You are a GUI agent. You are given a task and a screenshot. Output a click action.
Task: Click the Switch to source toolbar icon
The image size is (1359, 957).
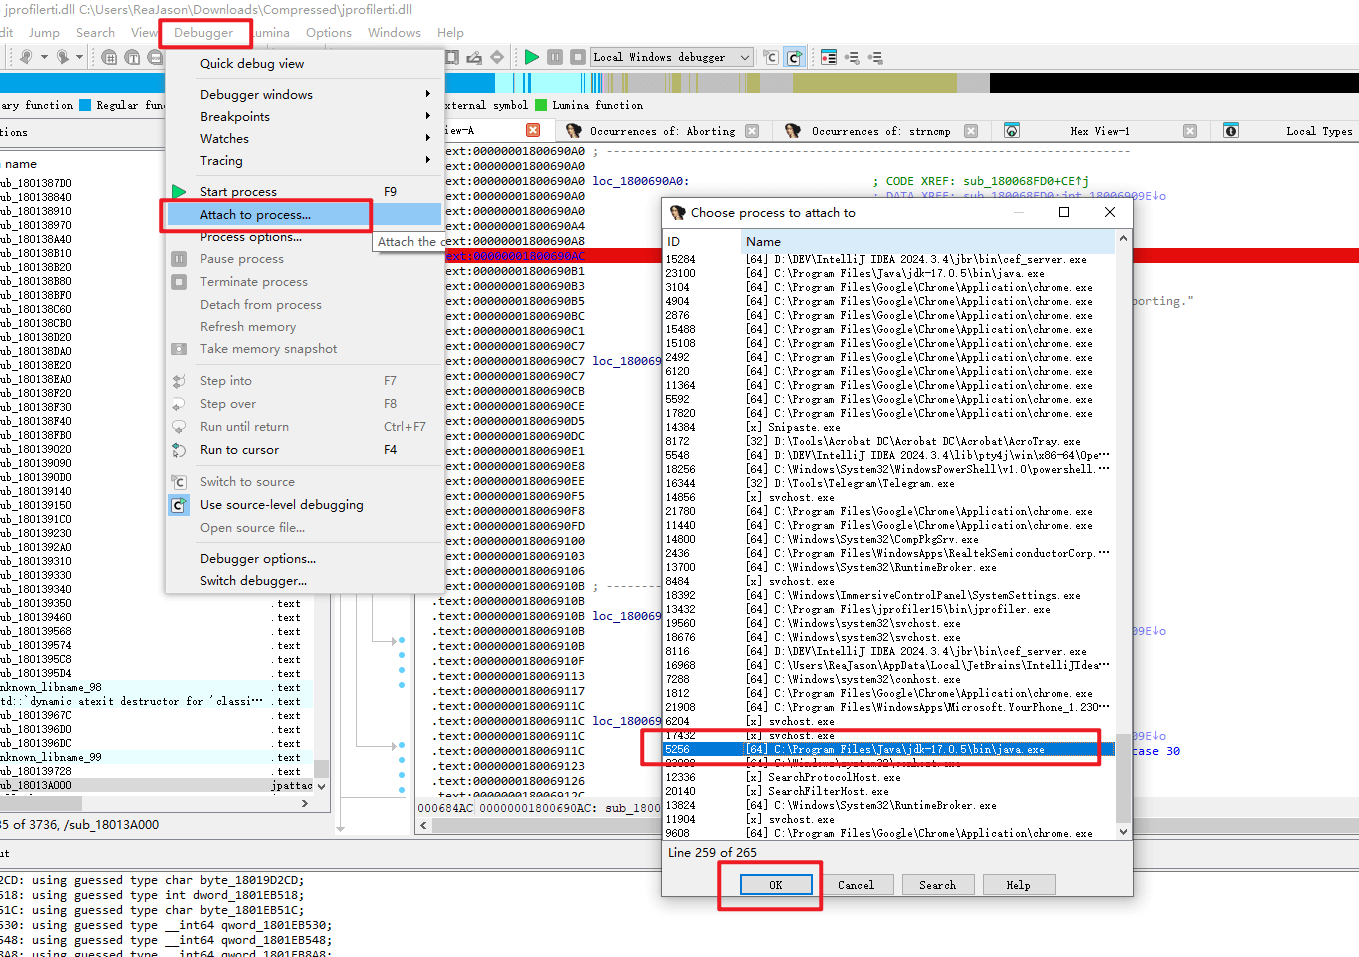(x=771, y=57)
